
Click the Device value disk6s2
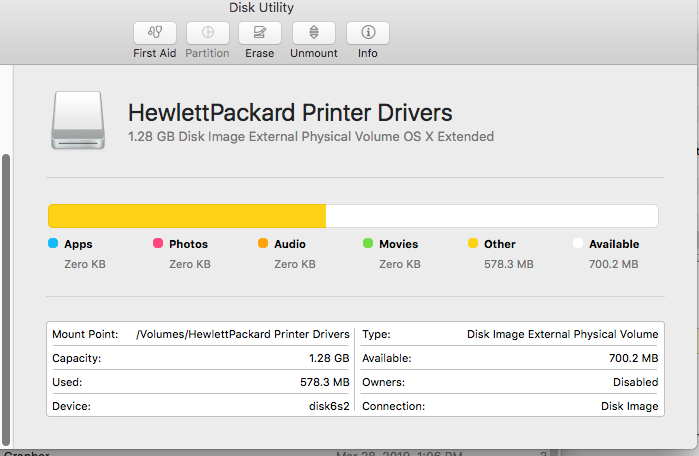tap(329, 407)
